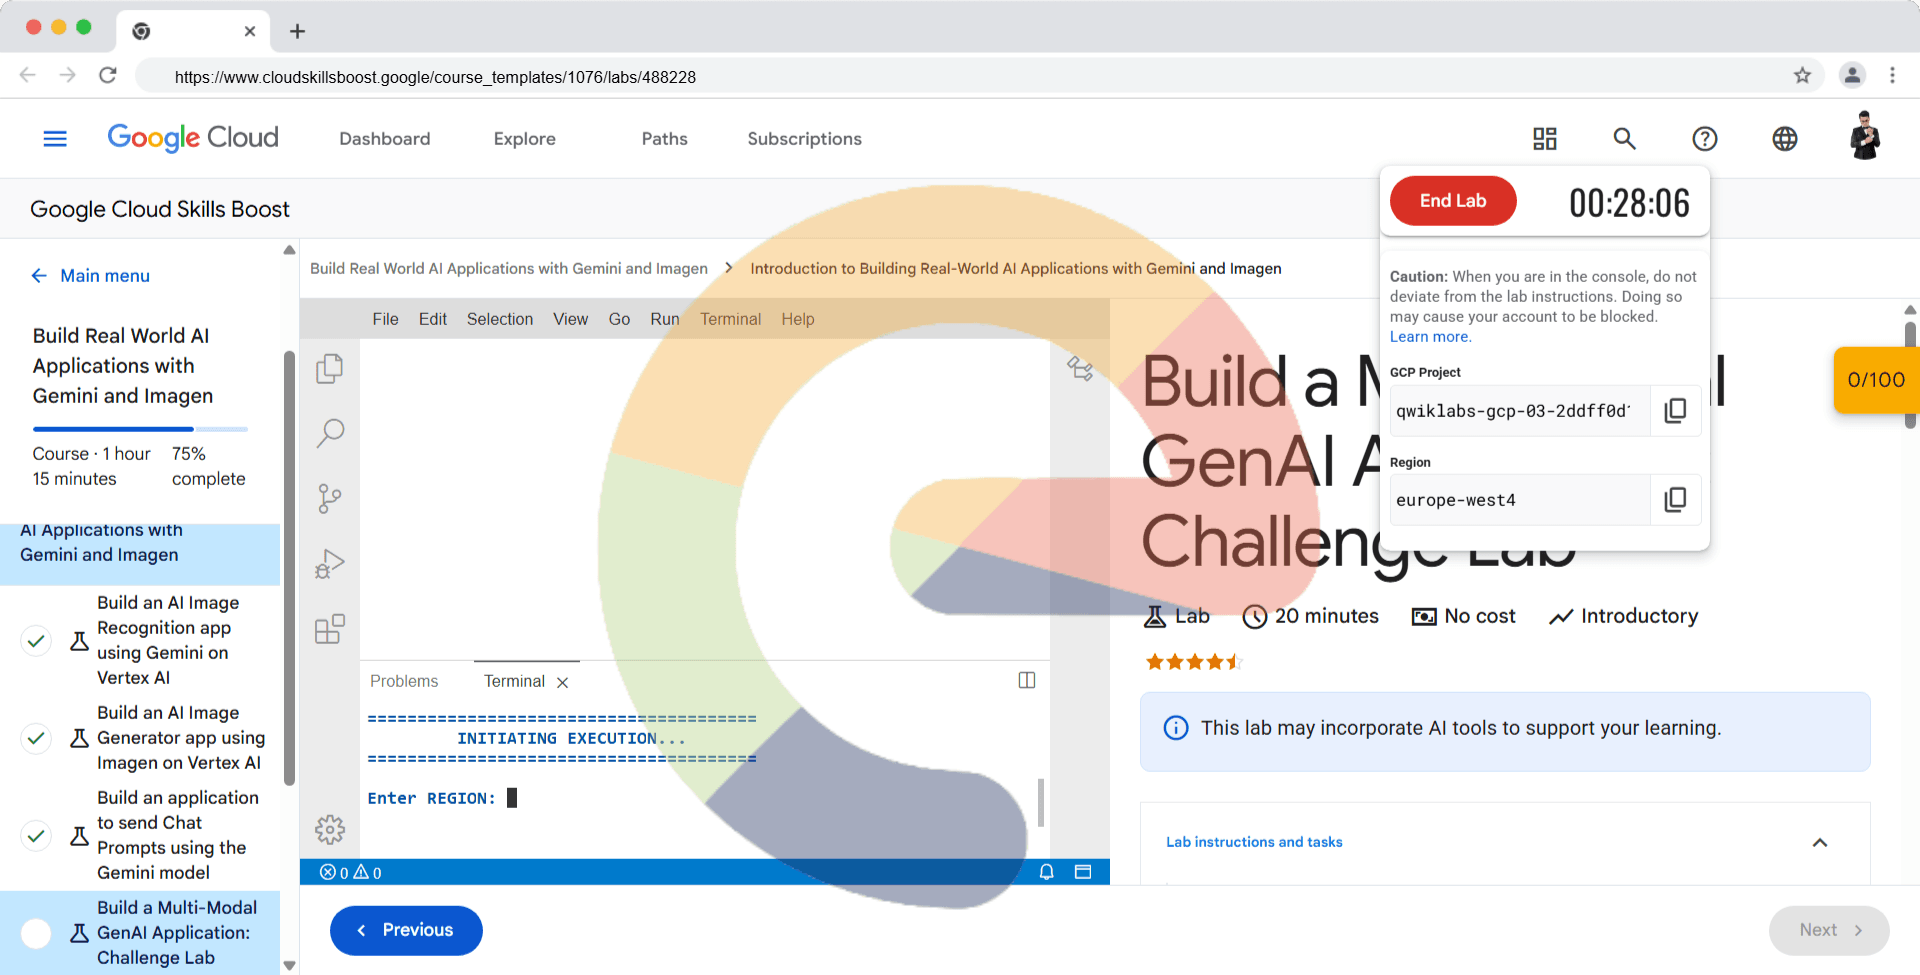Click the notifications bell in editor status bar
Viewport: 1920px width, 975px height.
click(x=1046, y=872)
